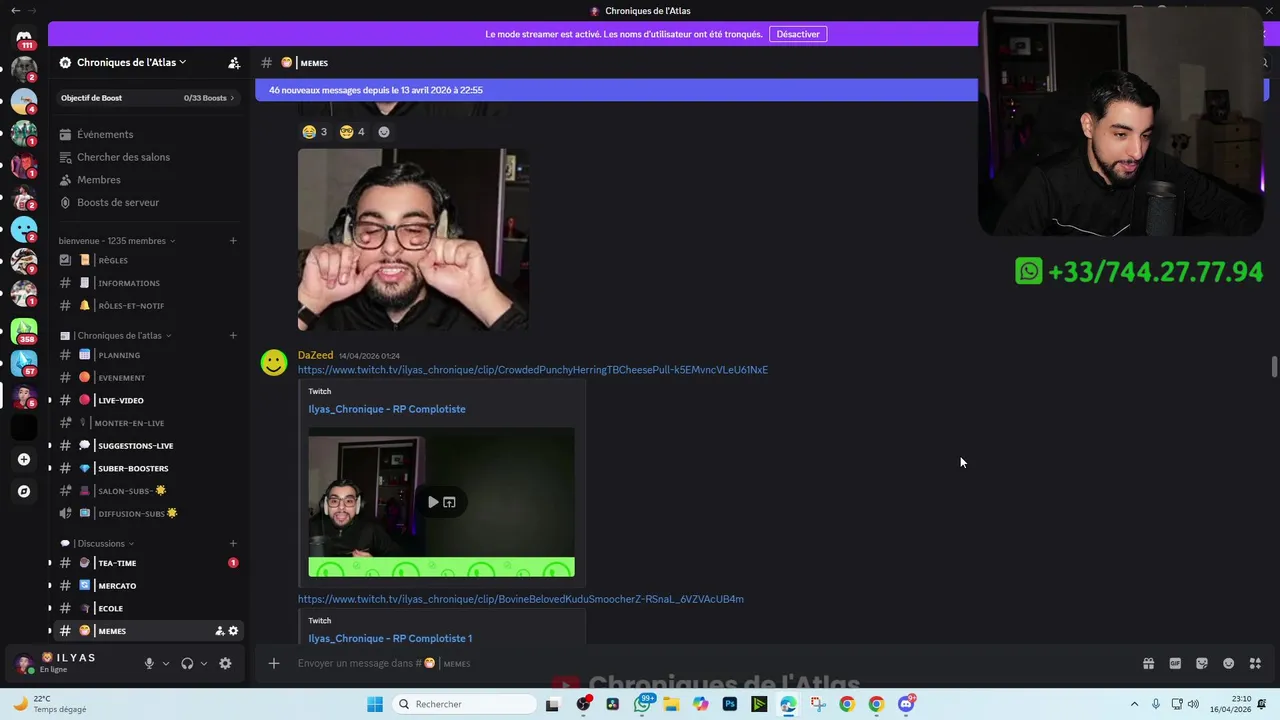Click the invite people icon beside server name
This screenshot has height=720, width=1280.
pyautogui.click(x=234, y=62)
